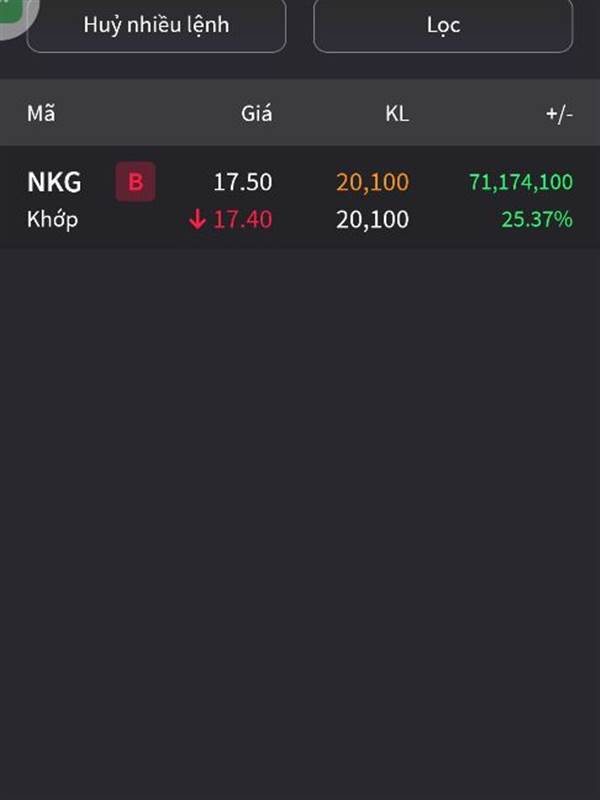
Task: Click the orange 20,100 order volume
Action: [x=372, y=182]
